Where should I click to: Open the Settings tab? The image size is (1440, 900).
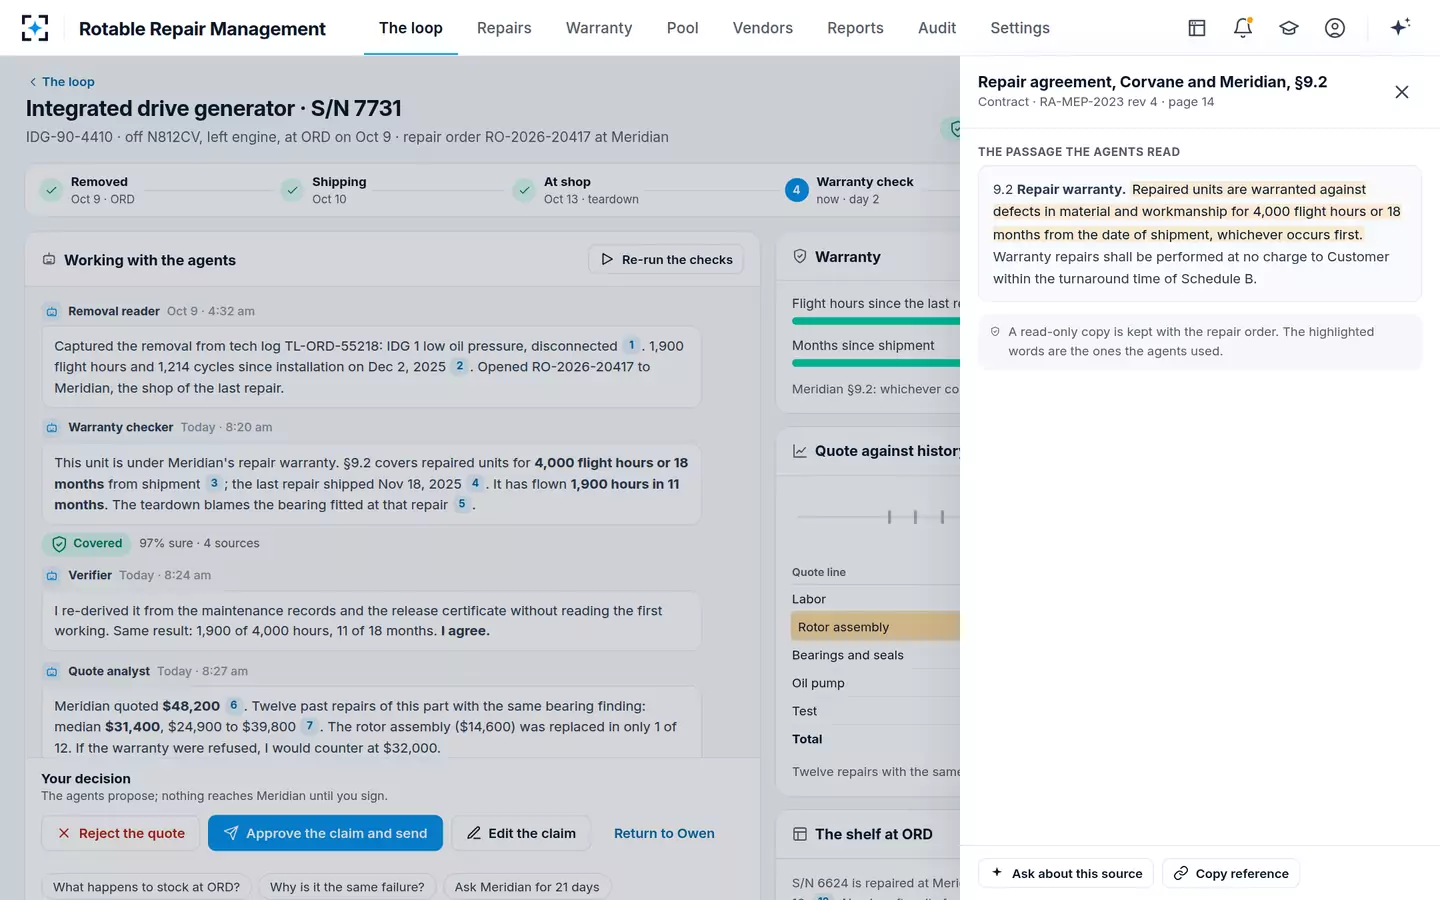pyautogui.click(x=1020, y=28)
